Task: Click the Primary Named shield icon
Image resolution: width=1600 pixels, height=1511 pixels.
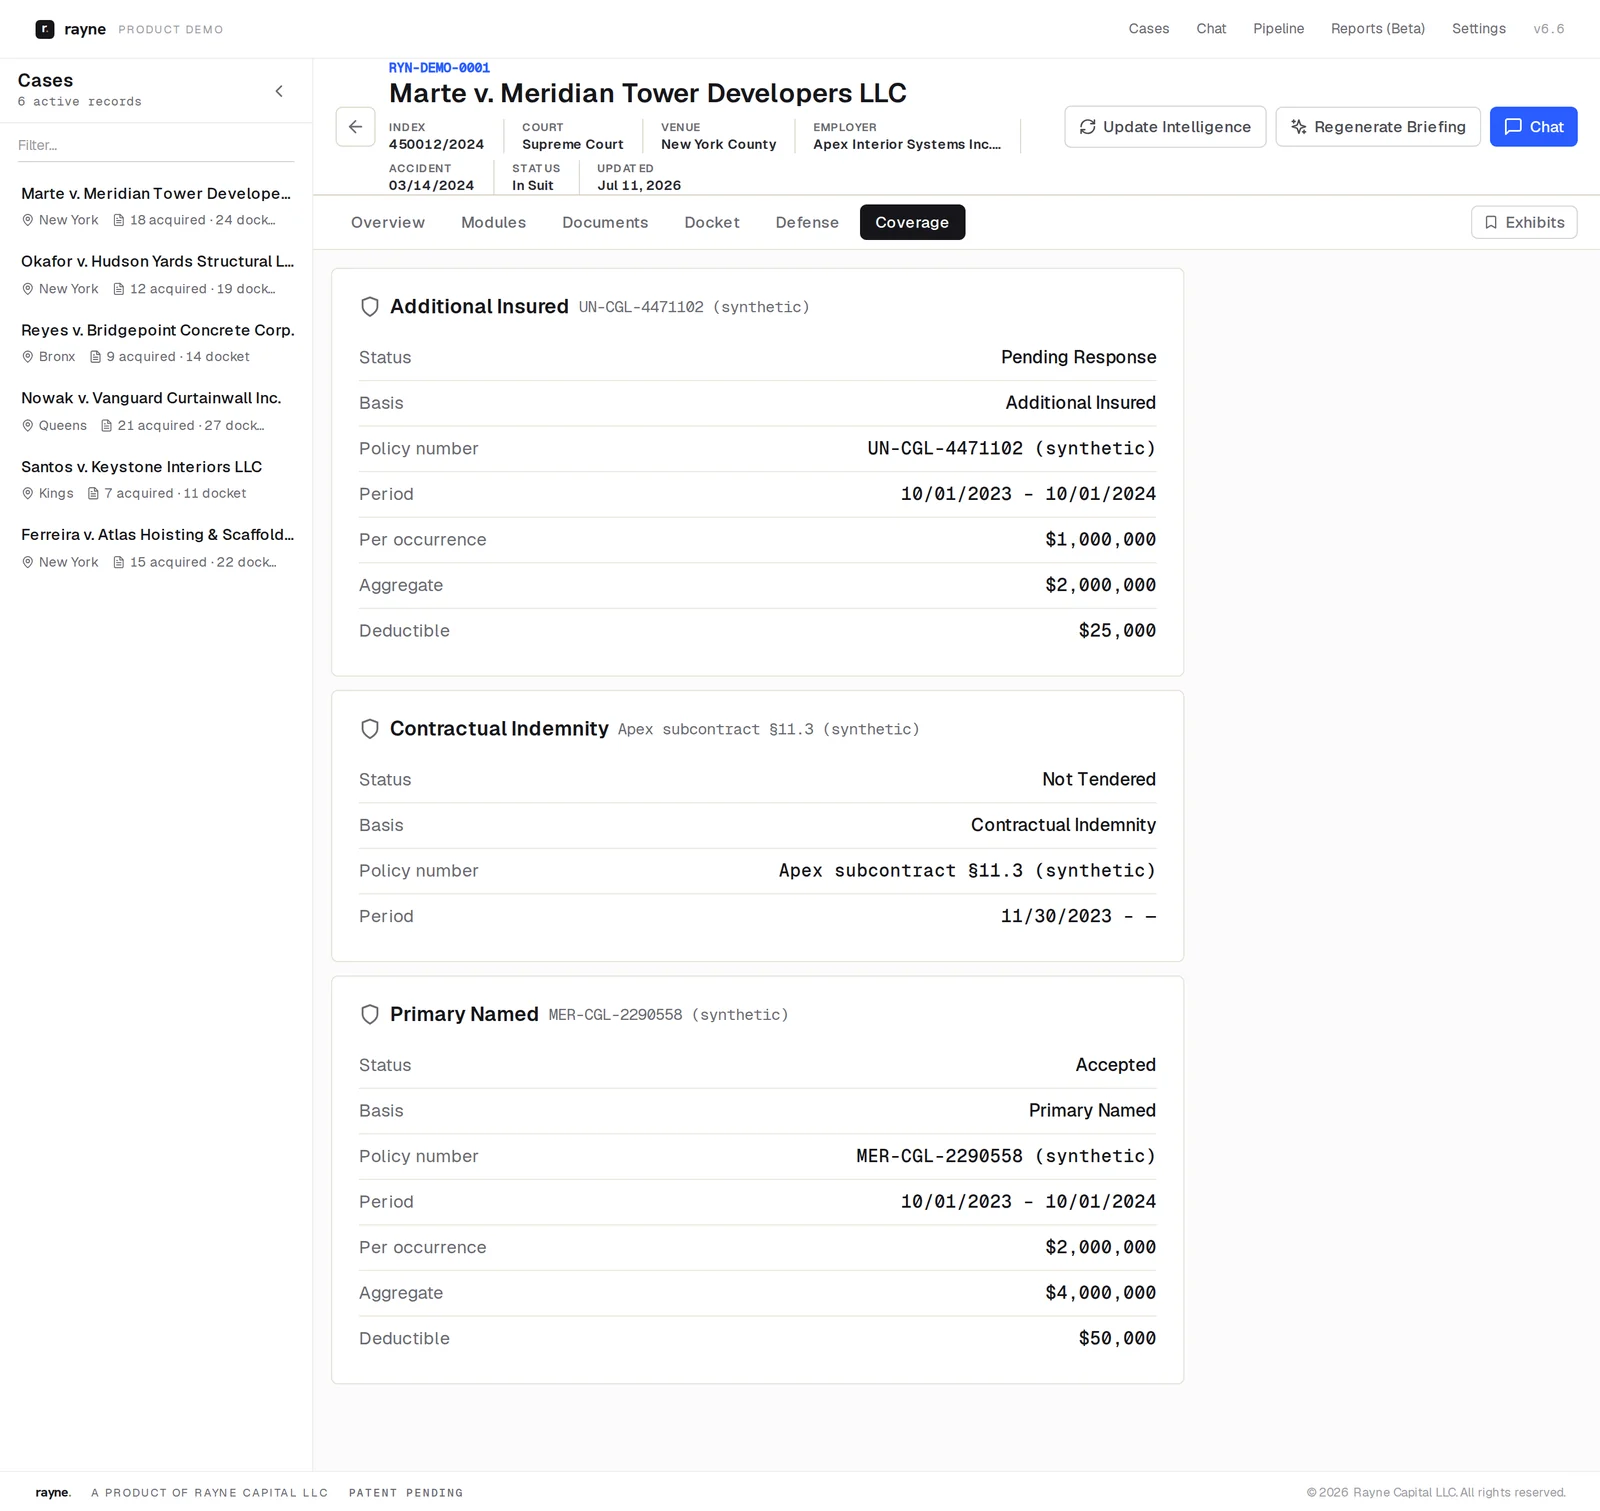Action: tap(370, 1014)
